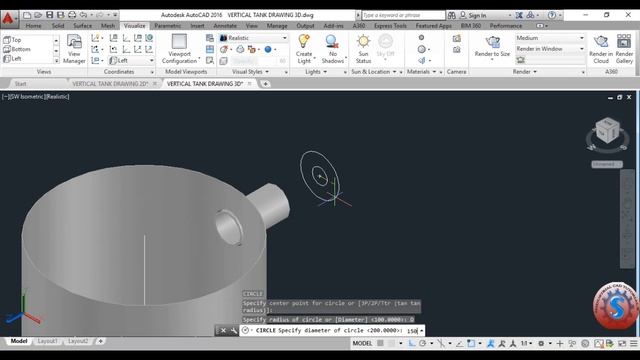640x360 pixels.
Task: Click the Plot (print) quick access icon
Action: pos(72,15)
